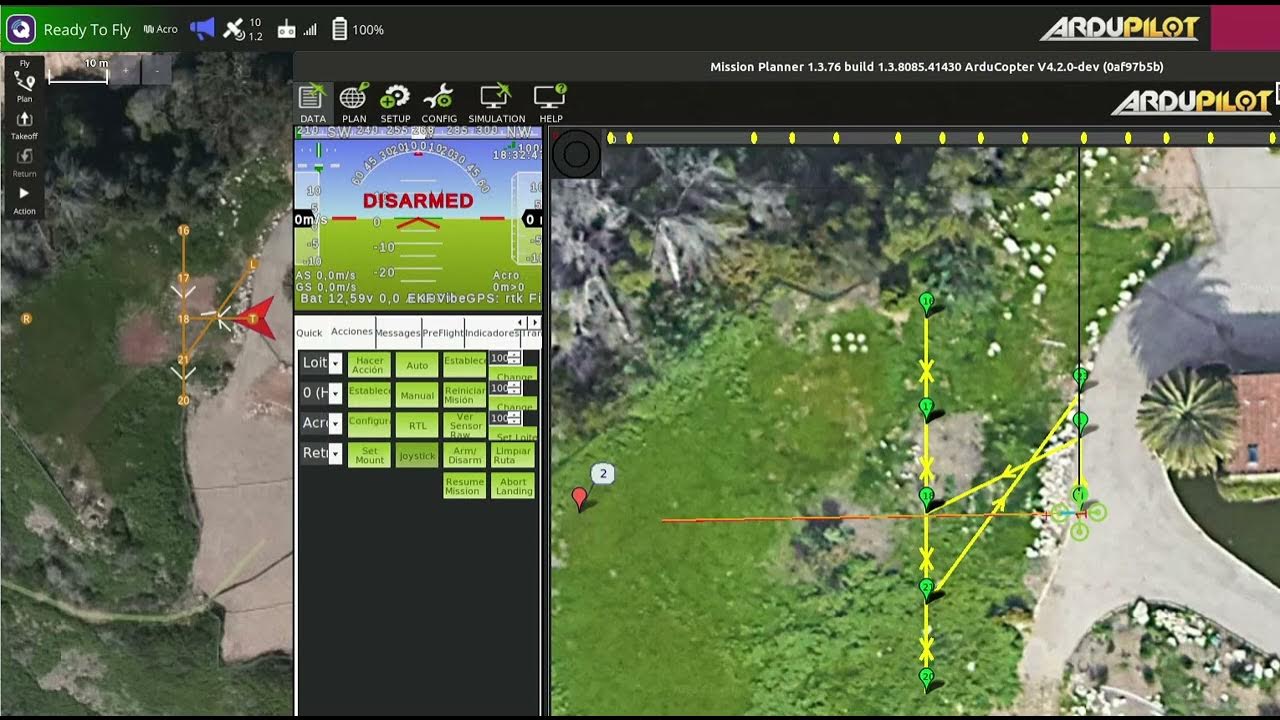1280x720 pixels.
Task: Show RC radio controller status icon
Action: click(286, 29)
